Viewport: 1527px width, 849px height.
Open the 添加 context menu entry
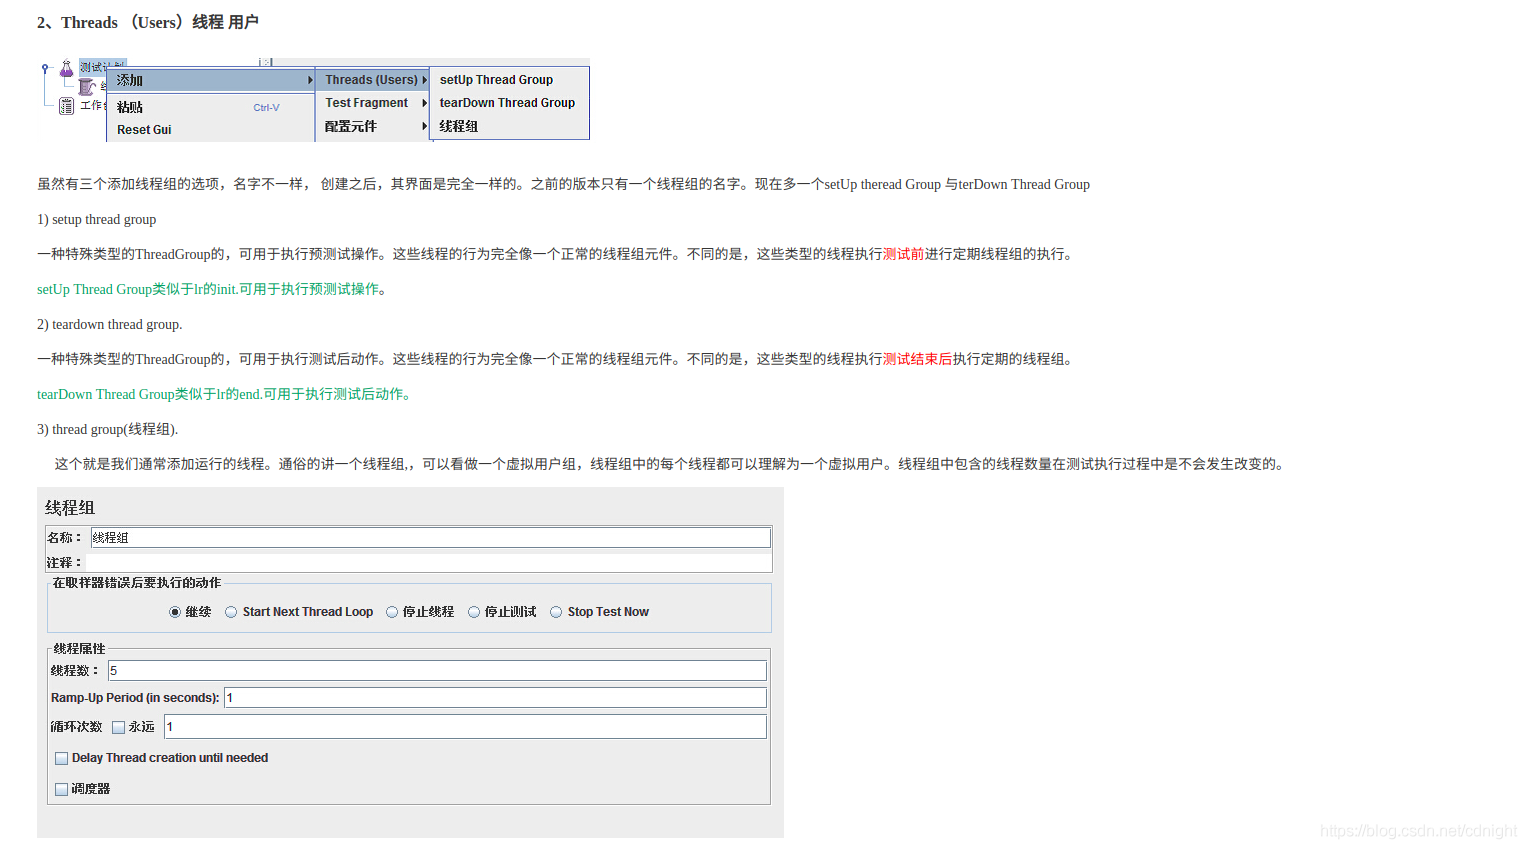click(210, 80)
